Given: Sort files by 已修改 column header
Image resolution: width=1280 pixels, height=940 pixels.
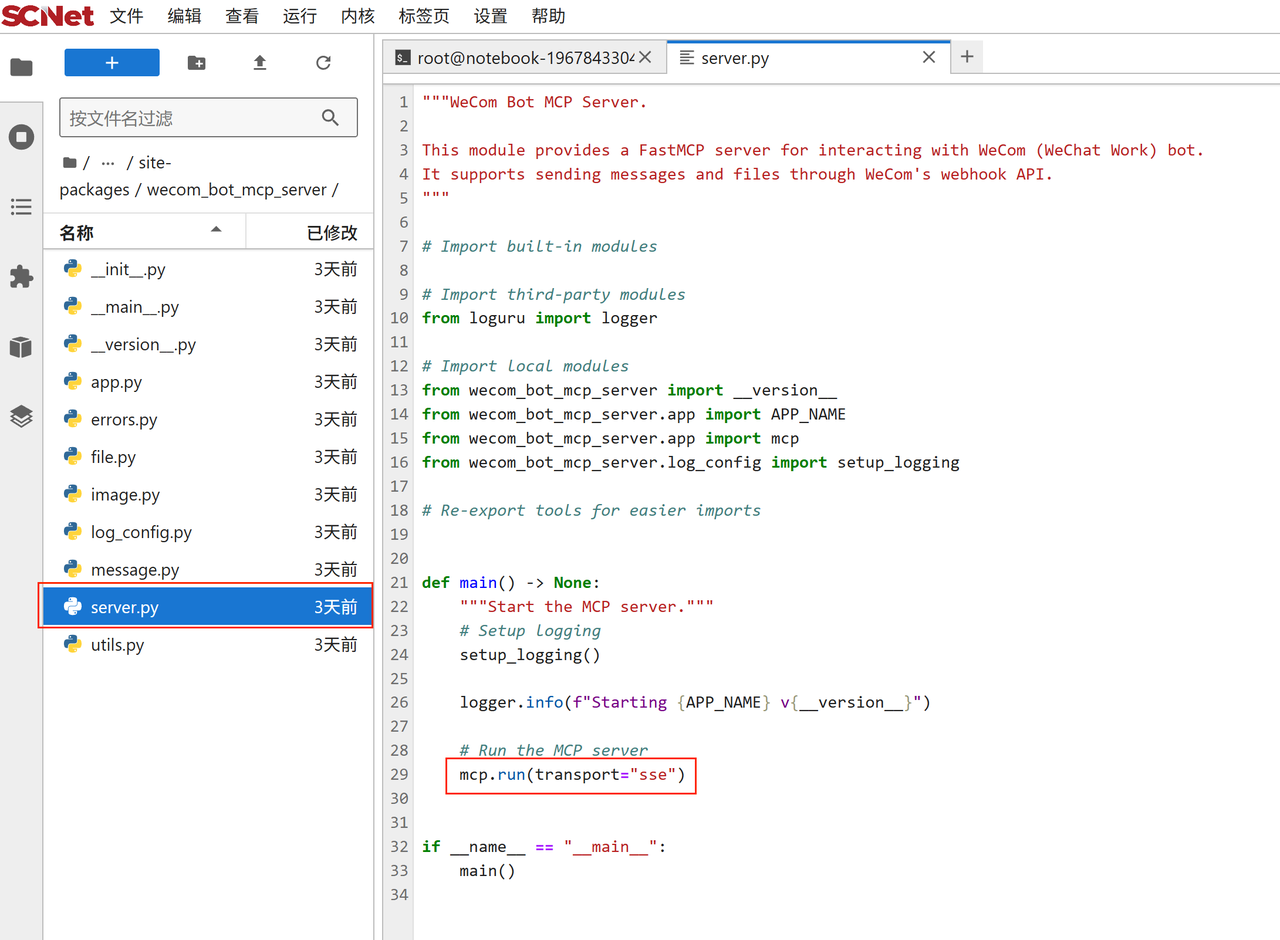Looking at the screenshot, I should pyautogui.click(x=331, y=233).
